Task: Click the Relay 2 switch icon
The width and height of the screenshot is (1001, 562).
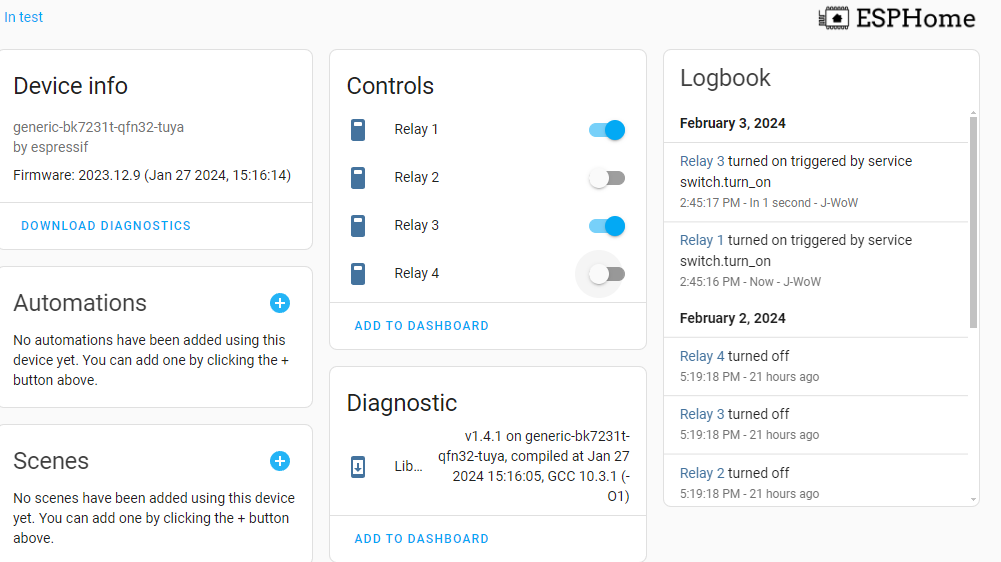Action: pyautogui.click(x=358, y=178)
